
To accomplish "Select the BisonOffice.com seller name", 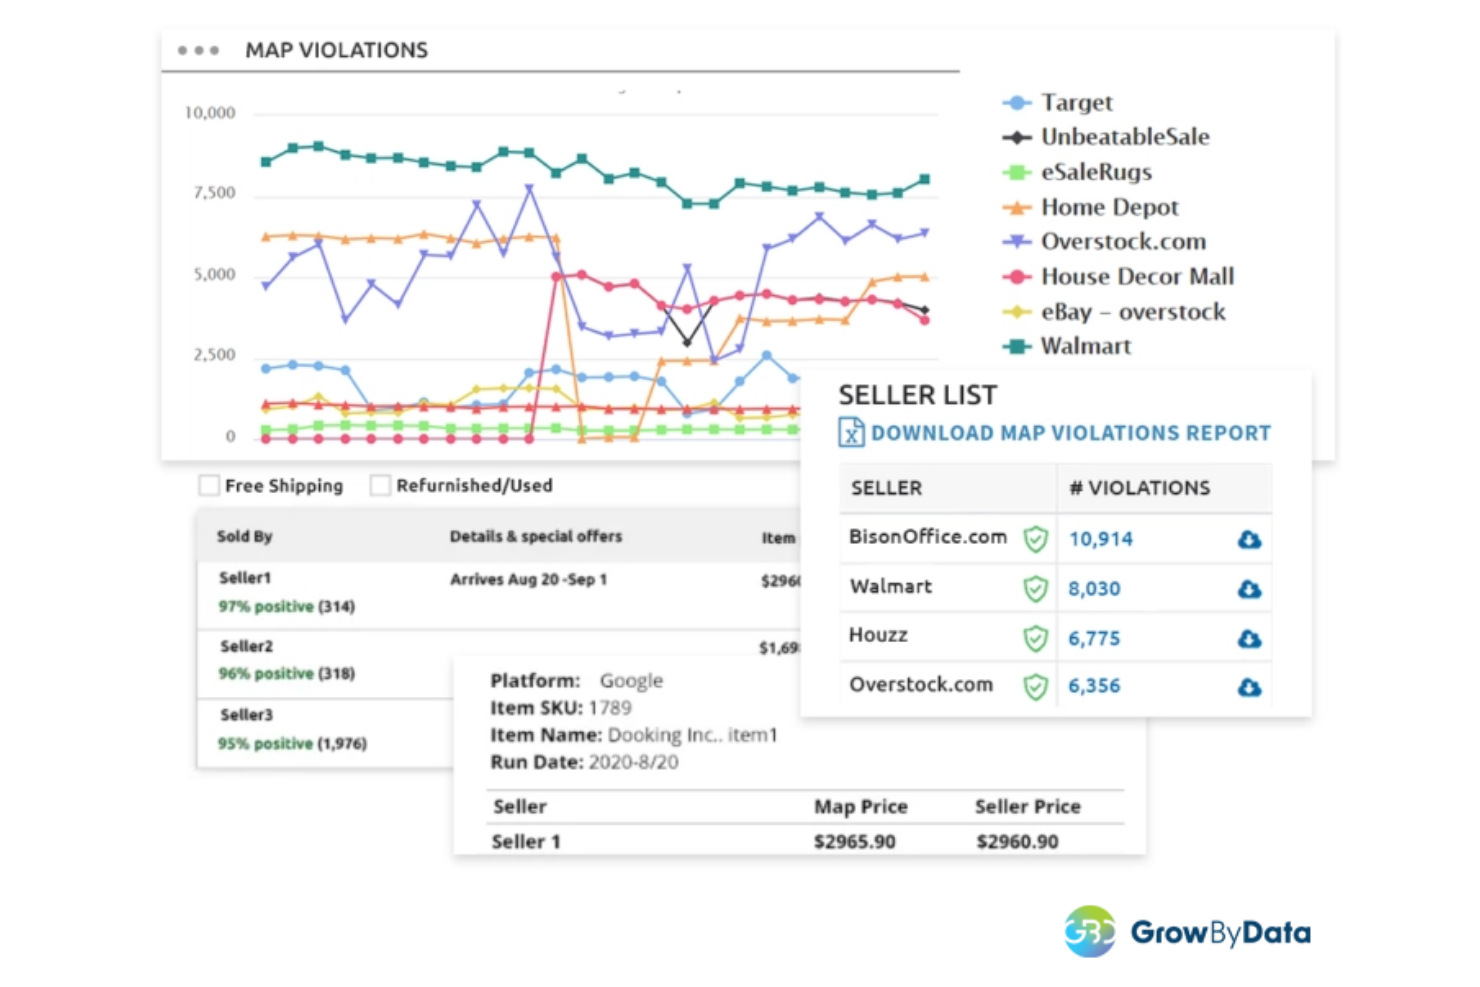I will point(928,536).
